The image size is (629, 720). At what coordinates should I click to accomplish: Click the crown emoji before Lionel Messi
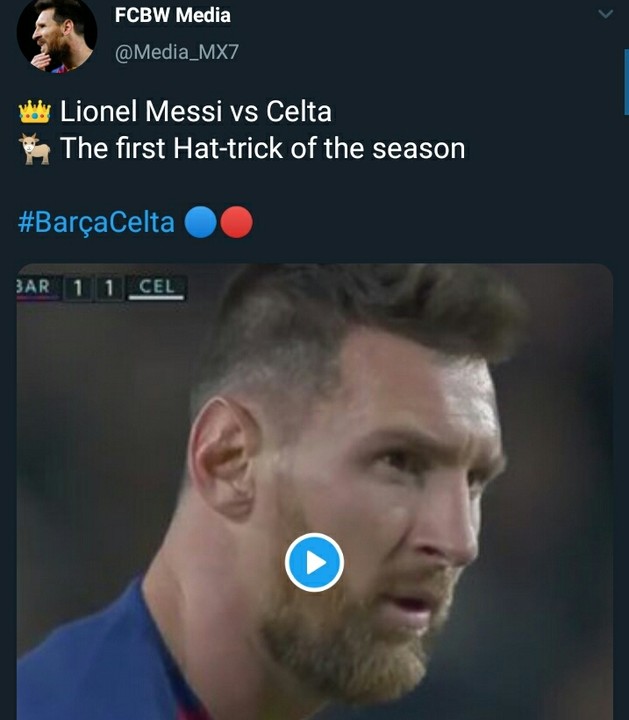coord(34,112)
